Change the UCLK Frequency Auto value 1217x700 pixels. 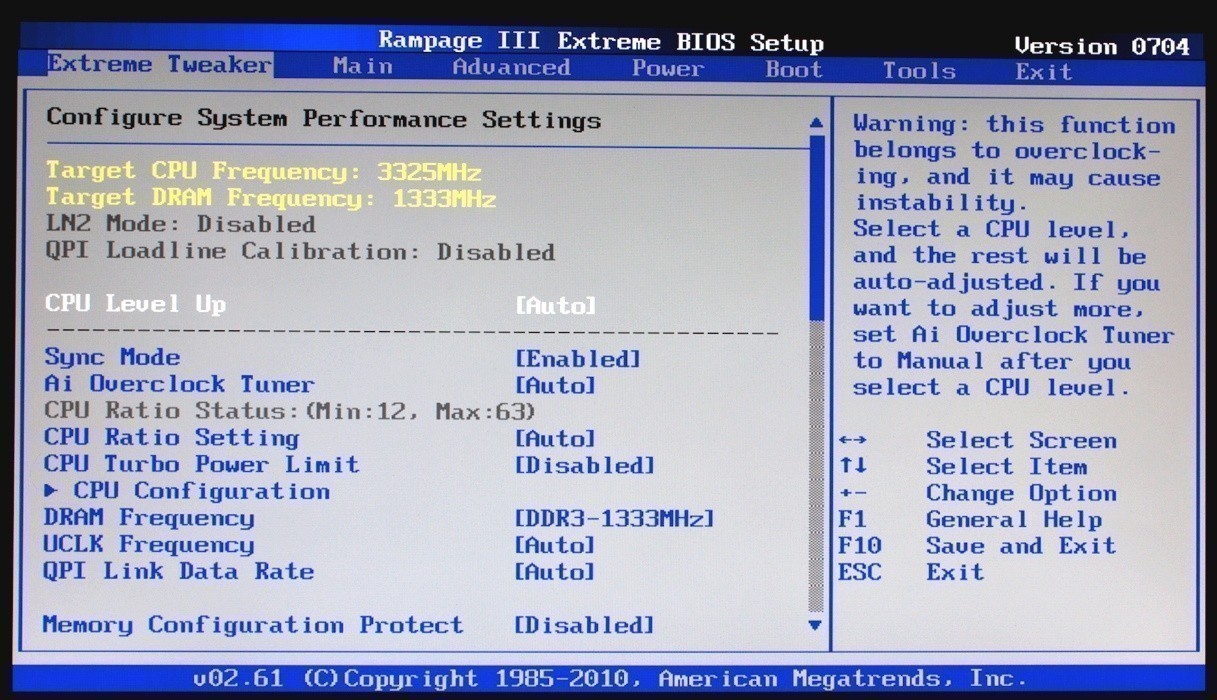coord(556,546)
